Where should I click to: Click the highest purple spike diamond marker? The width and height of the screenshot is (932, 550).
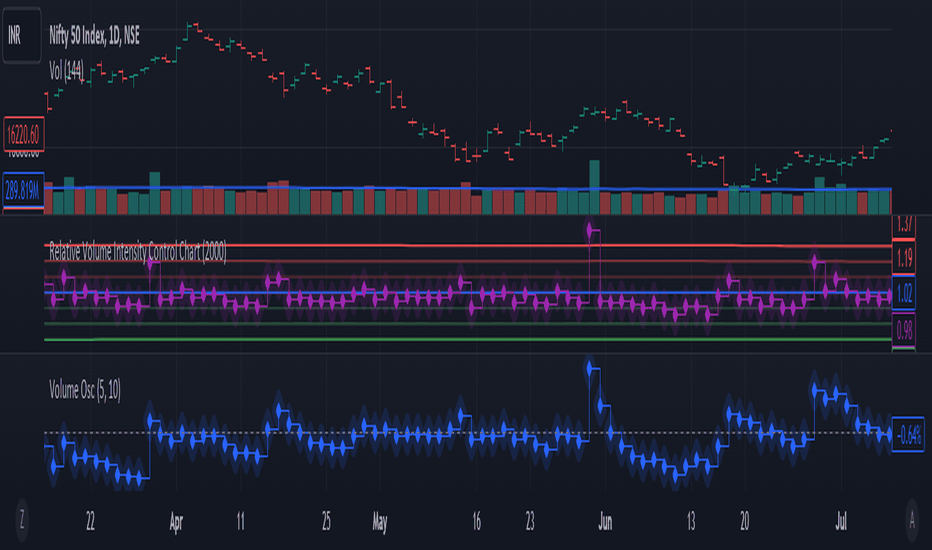tap(590, 230)
